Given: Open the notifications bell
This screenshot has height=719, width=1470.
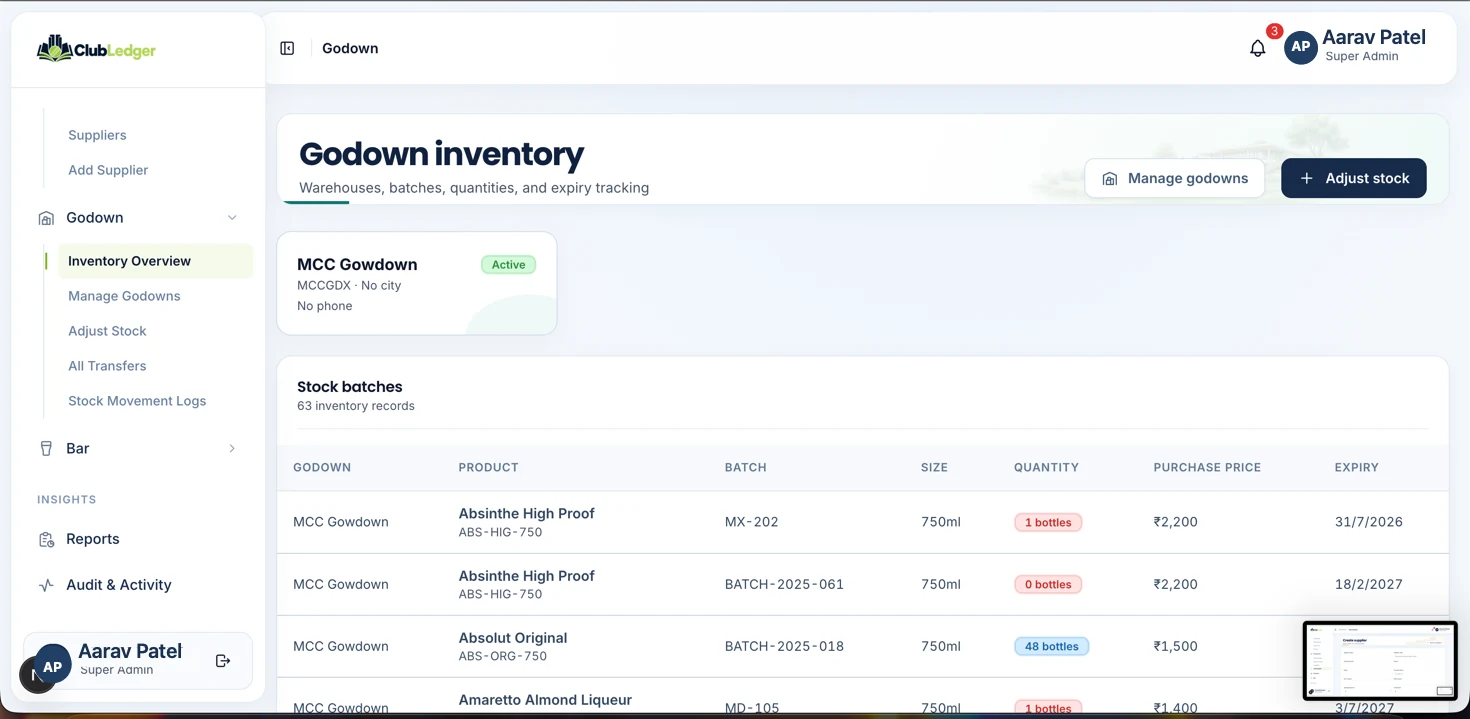Looking at the screenshot, I should (1258, 48).
